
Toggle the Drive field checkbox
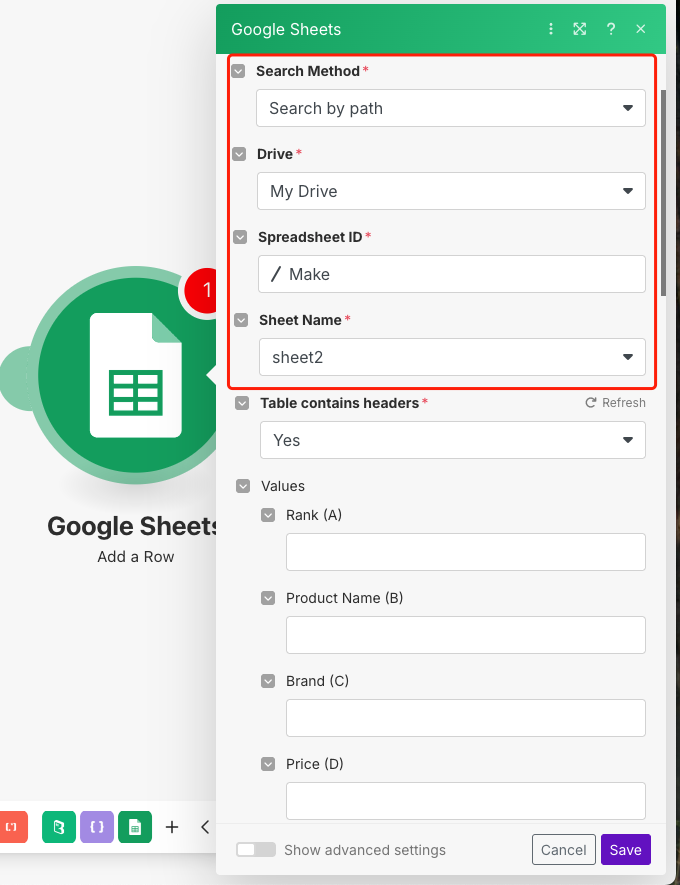(239, 154)
